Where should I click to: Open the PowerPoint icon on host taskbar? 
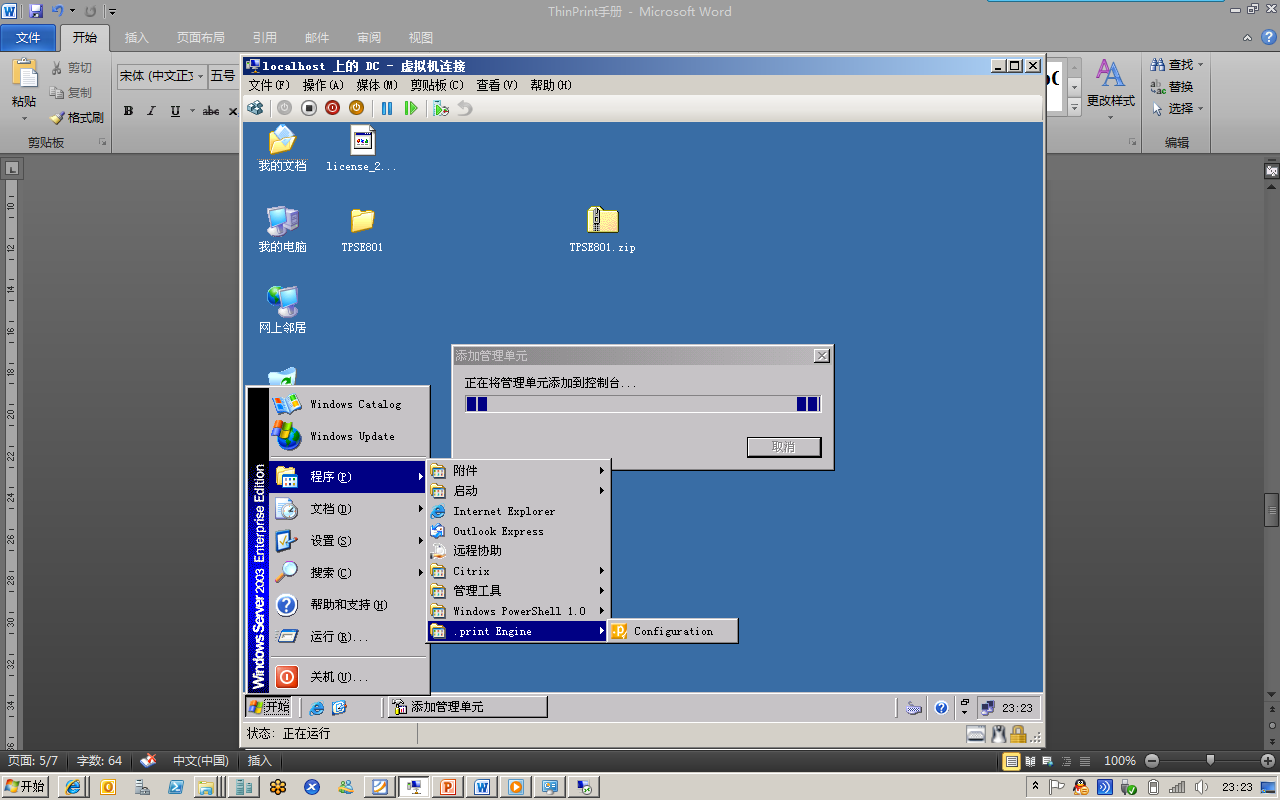448,787
